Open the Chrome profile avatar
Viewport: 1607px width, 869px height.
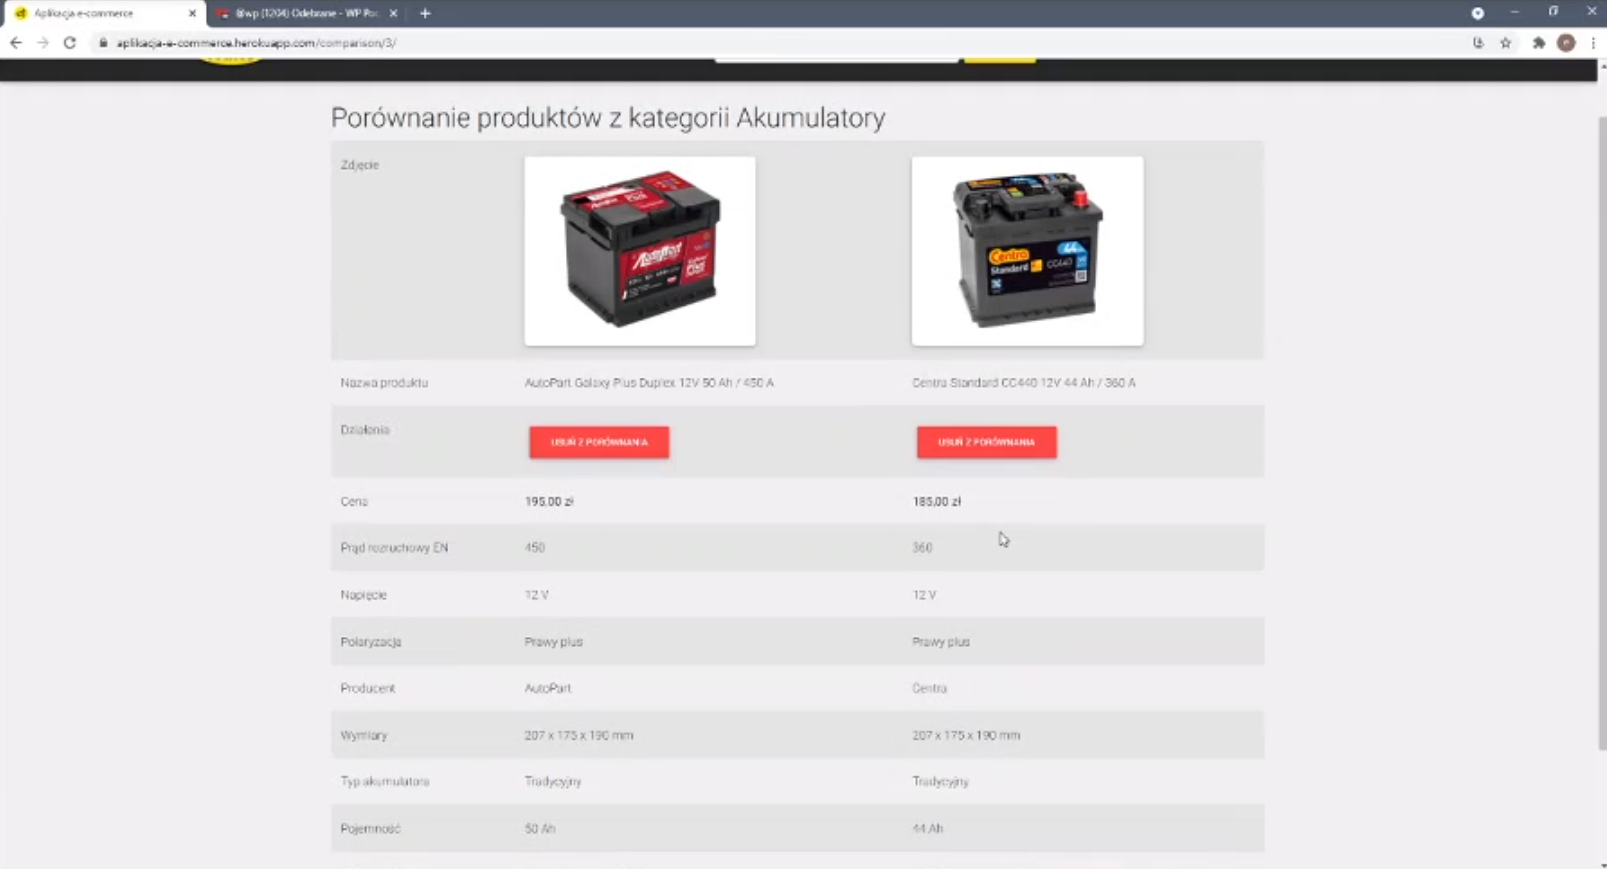(1566, 43)
